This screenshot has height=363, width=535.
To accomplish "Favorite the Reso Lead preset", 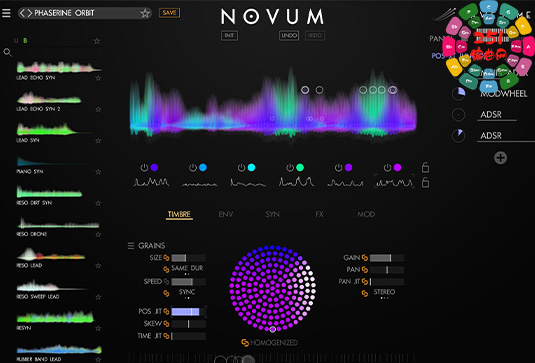I will click(98, 266).
